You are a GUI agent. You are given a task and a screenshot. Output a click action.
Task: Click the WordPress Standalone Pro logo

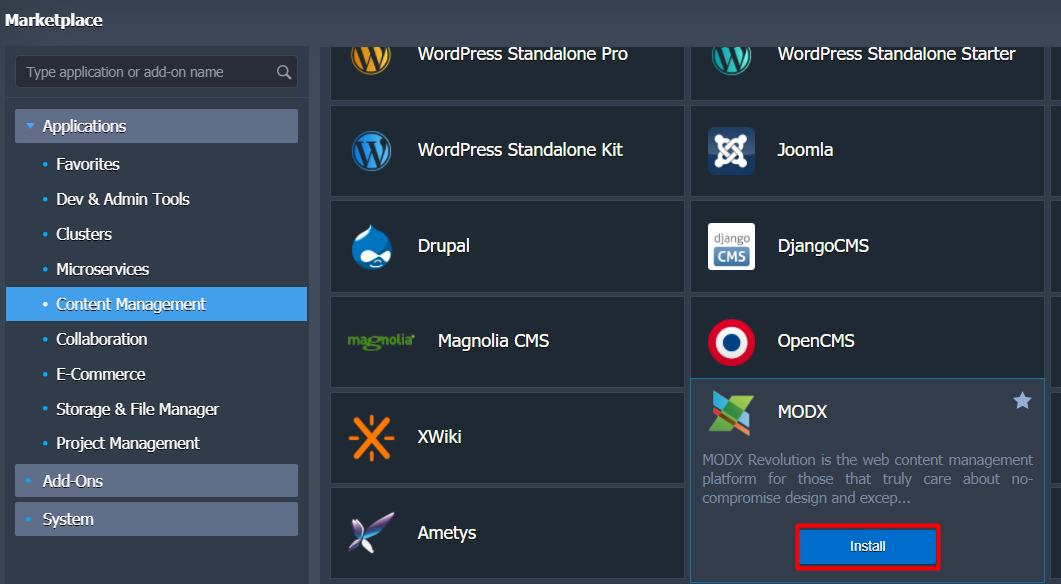tap(371, 59)
